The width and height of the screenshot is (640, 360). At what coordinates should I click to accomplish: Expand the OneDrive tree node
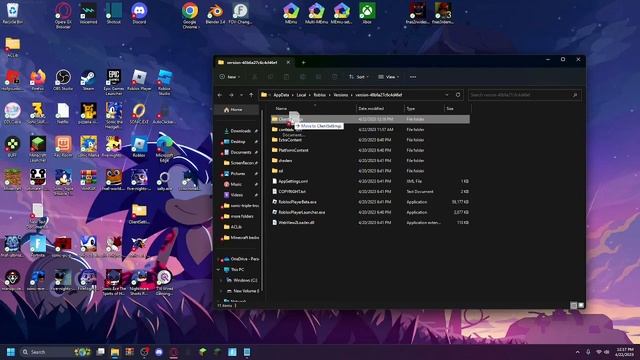point(218,259)
